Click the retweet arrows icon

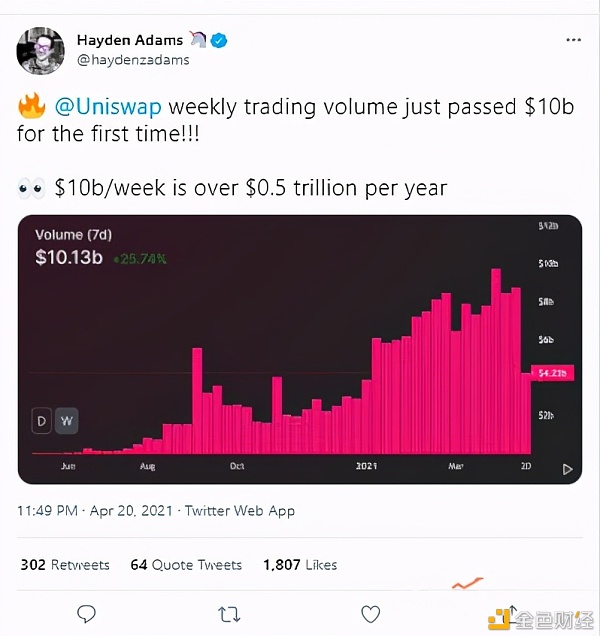pos(228,613)
